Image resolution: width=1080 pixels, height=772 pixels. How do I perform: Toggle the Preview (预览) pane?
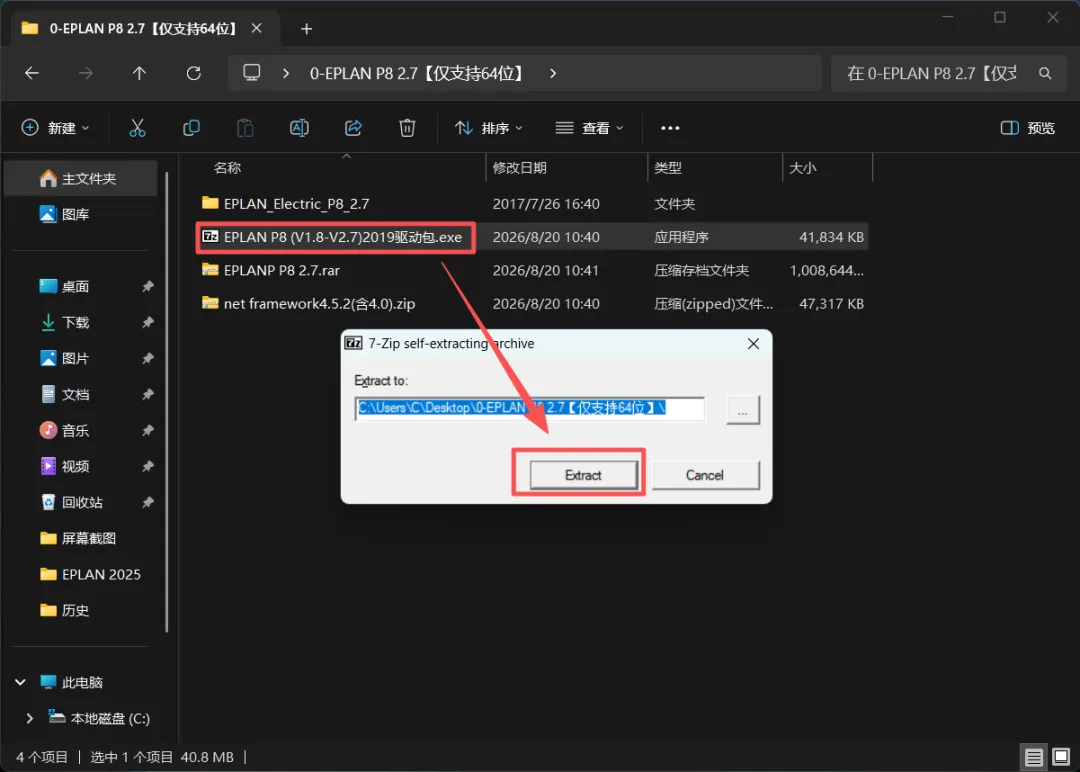click(1028, 128)
